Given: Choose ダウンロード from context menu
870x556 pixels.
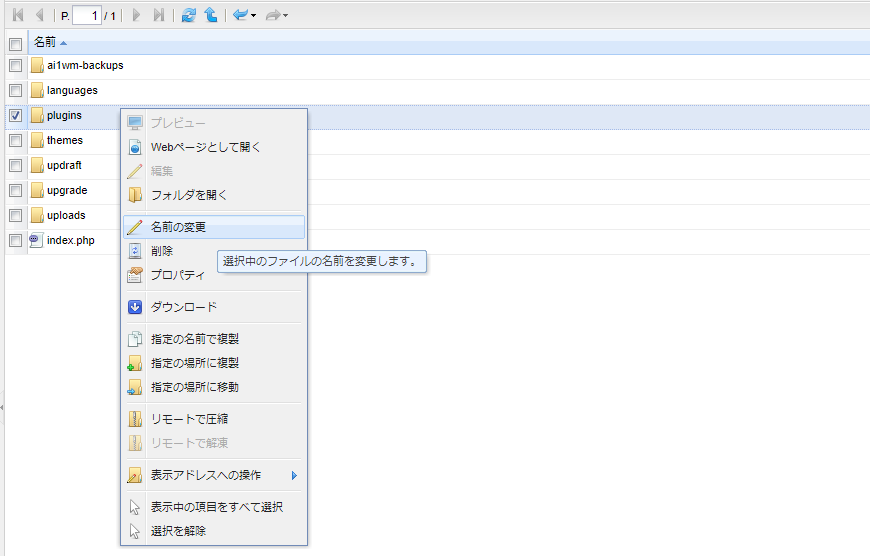Looking at the screenshot, I should click(214, 307).
